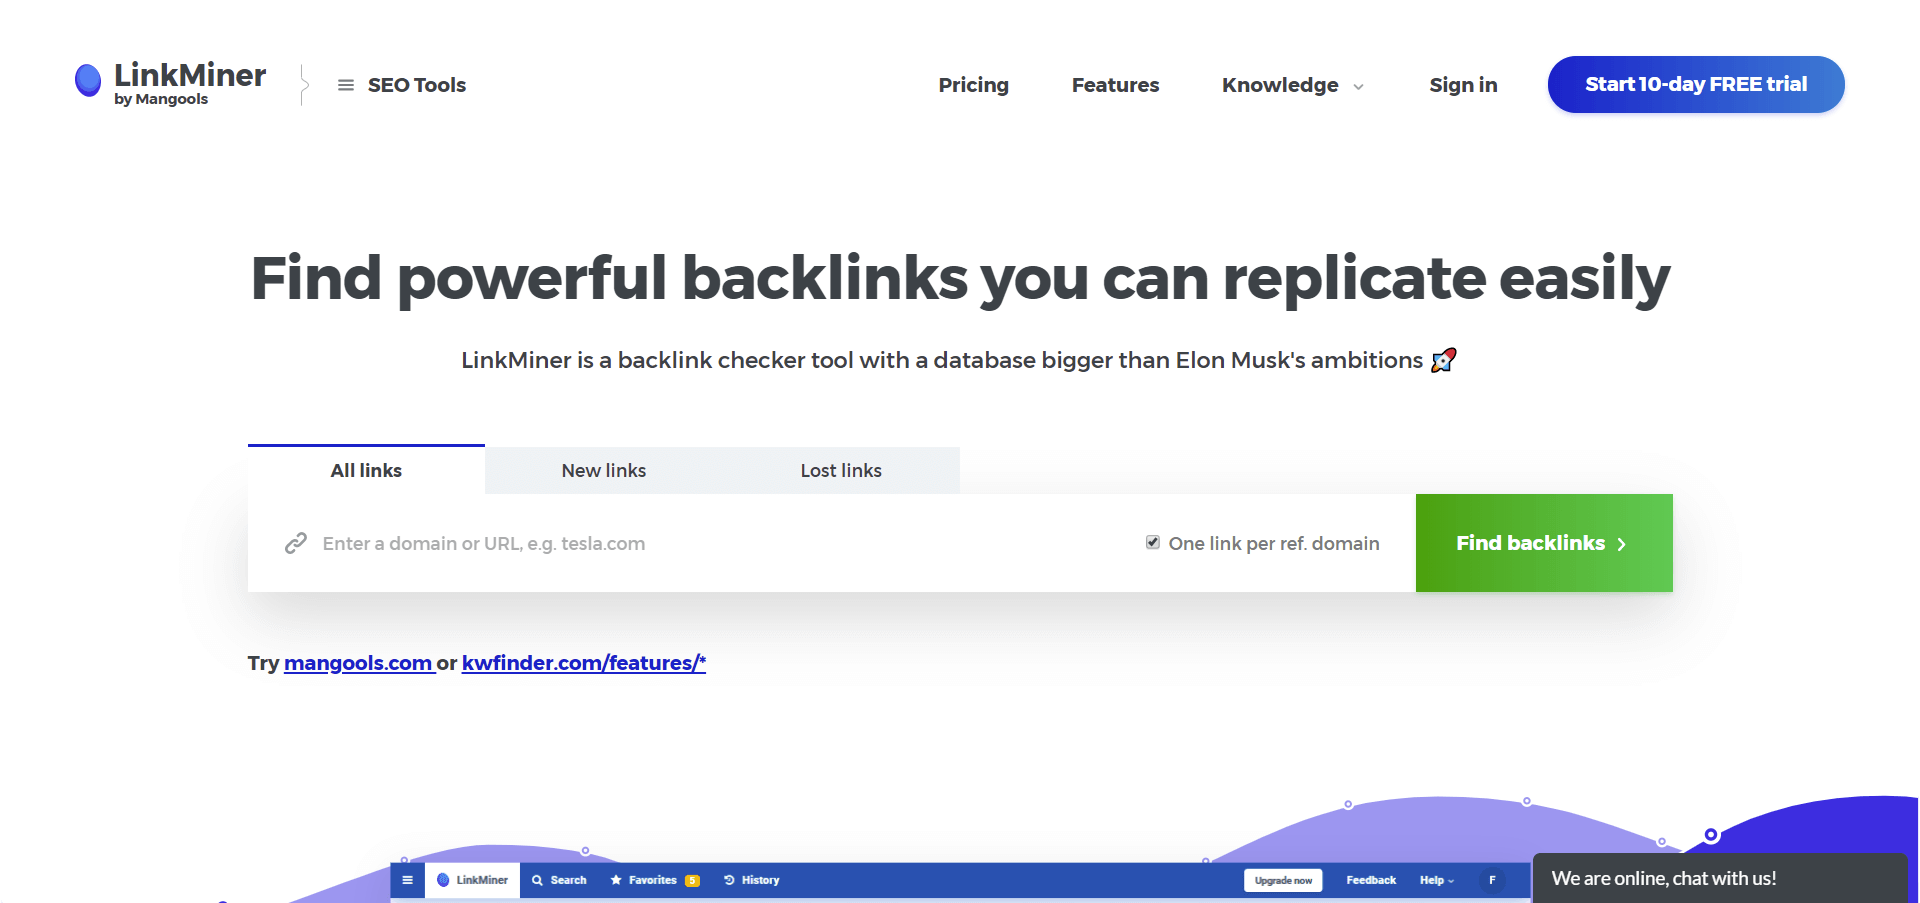Image resolution: width=1920 pixels, height=903 pixels.
Task: Click the Favorites star in the preview bar
Action: point(616,880)
